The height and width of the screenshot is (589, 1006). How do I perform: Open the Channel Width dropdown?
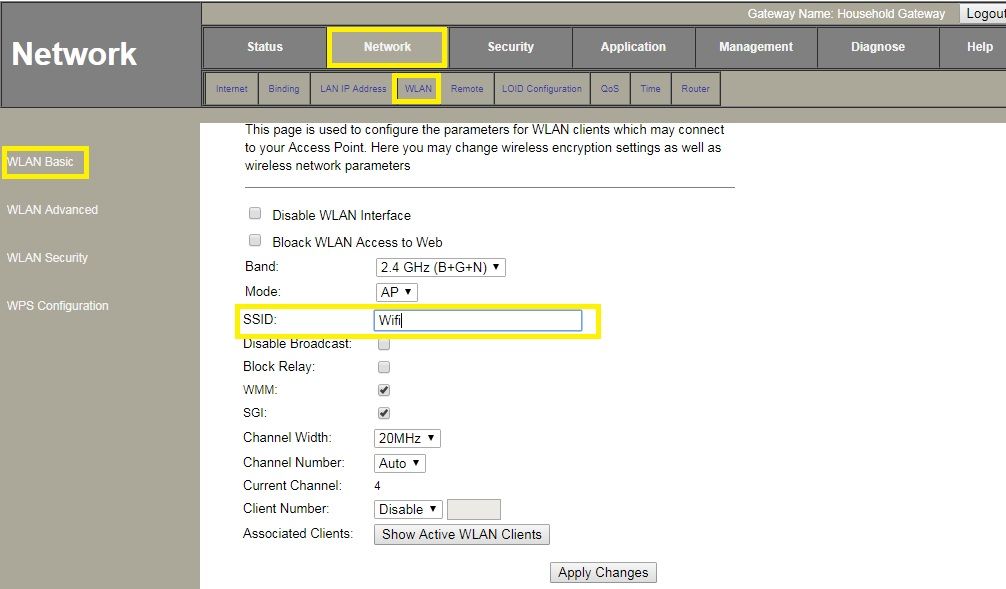[x=407, y=438]
